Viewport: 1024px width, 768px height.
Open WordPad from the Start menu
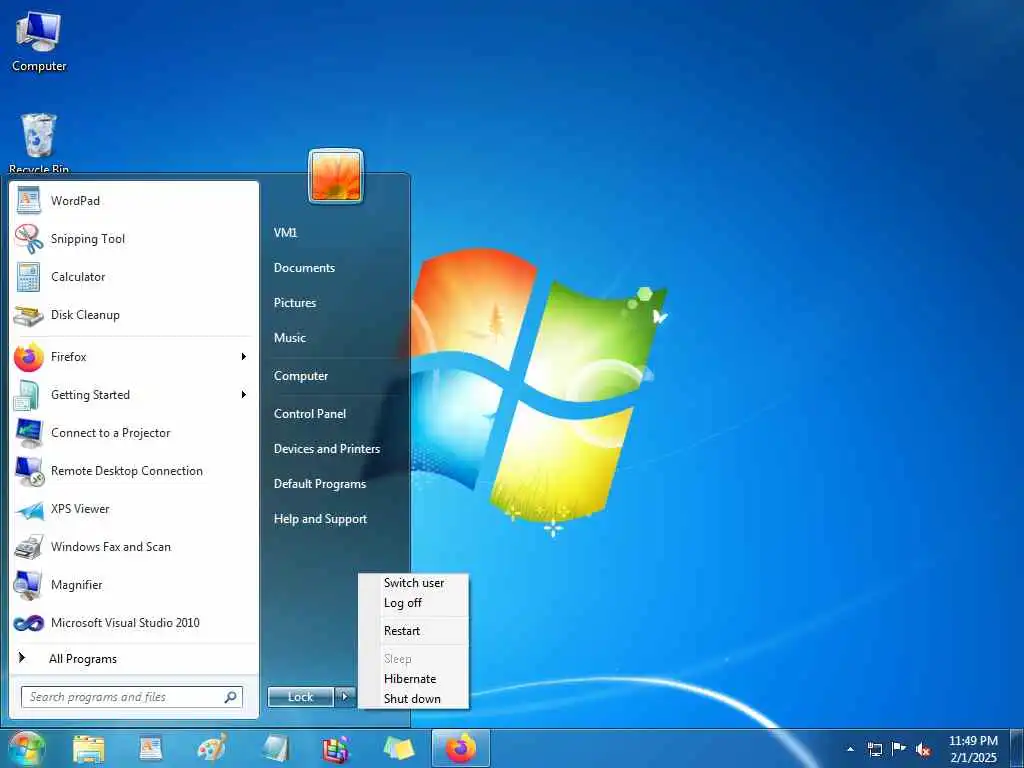134,200
